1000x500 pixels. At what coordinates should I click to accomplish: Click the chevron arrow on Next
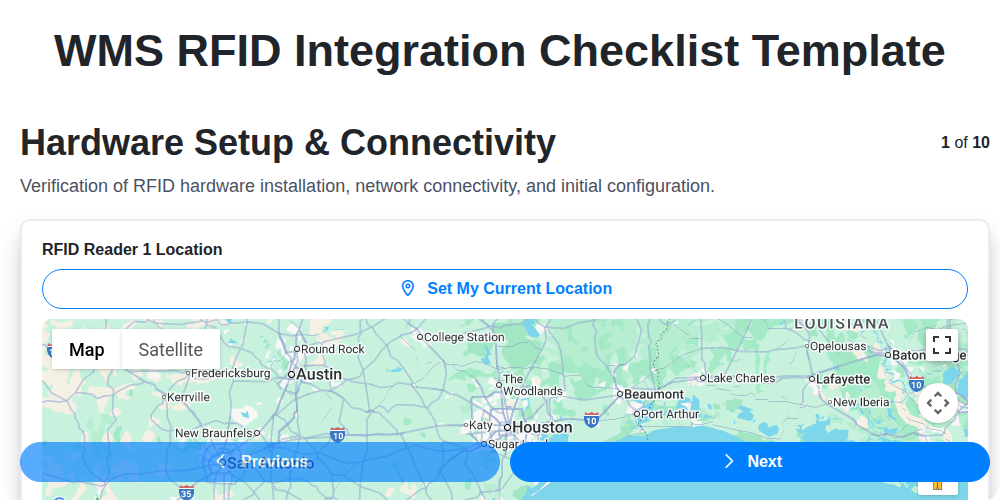click(729, 461)
